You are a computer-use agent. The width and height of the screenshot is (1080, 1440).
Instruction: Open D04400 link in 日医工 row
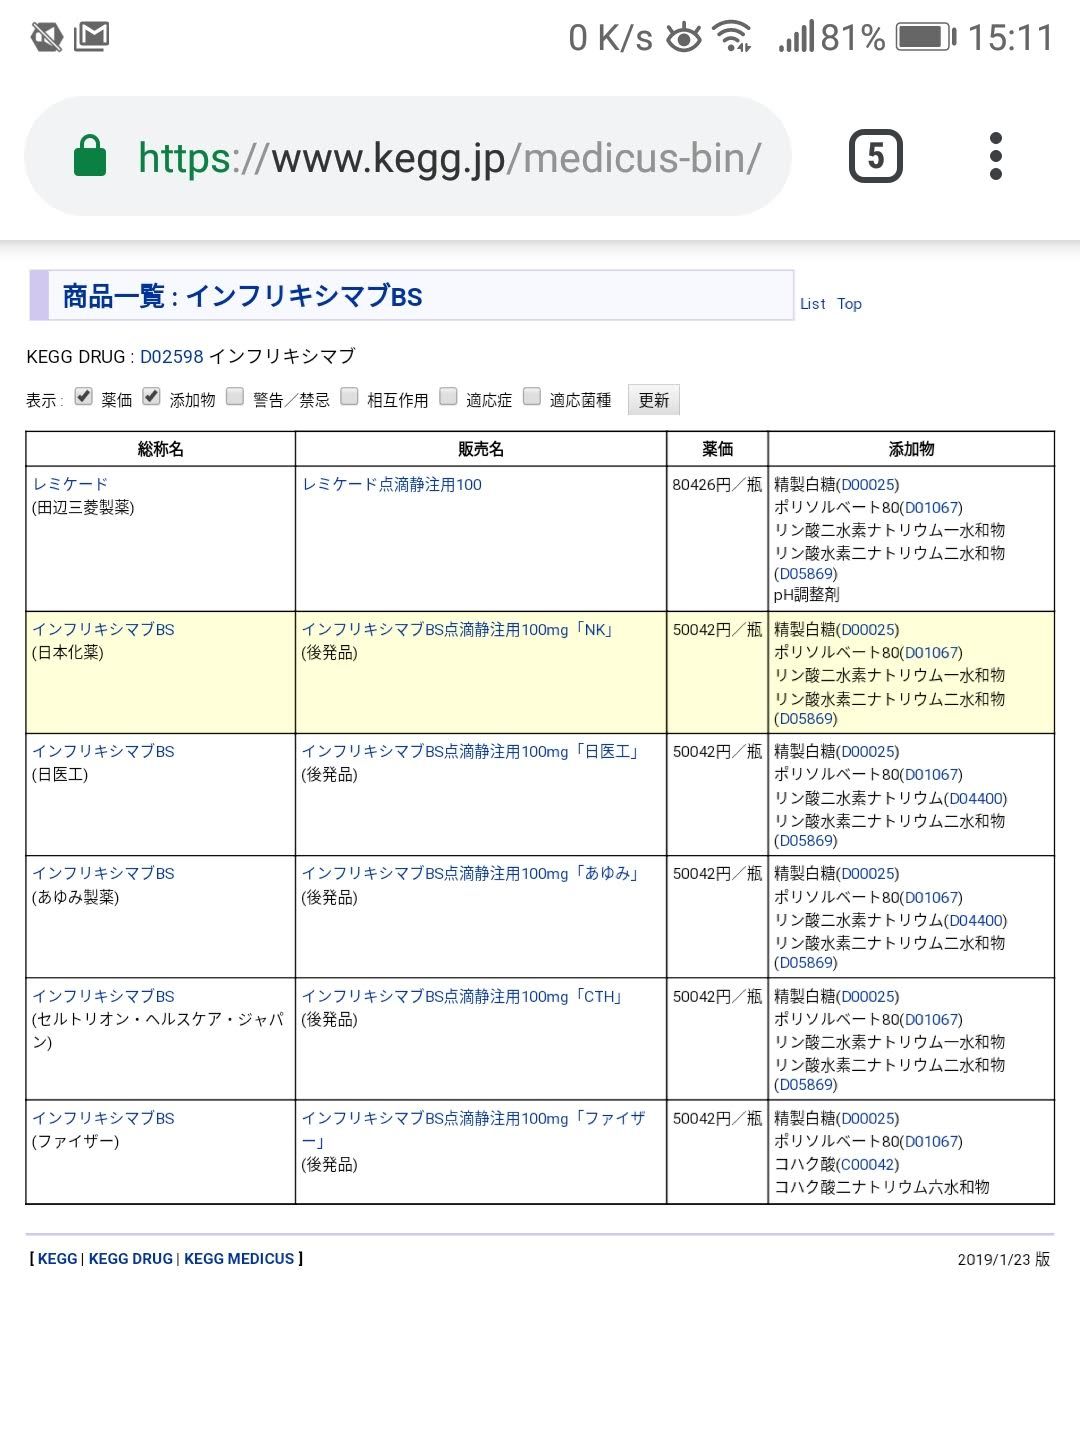point(977,798)
